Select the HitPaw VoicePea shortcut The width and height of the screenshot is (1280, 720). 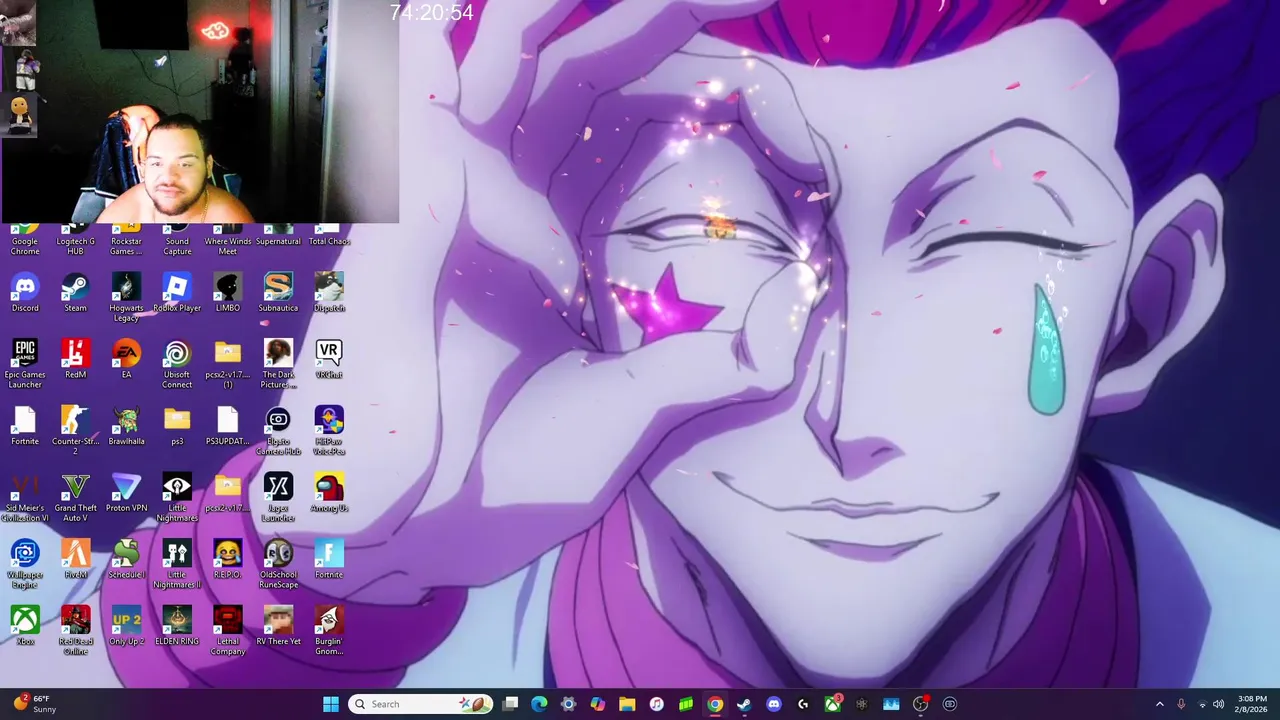click(x=329, y=431)
